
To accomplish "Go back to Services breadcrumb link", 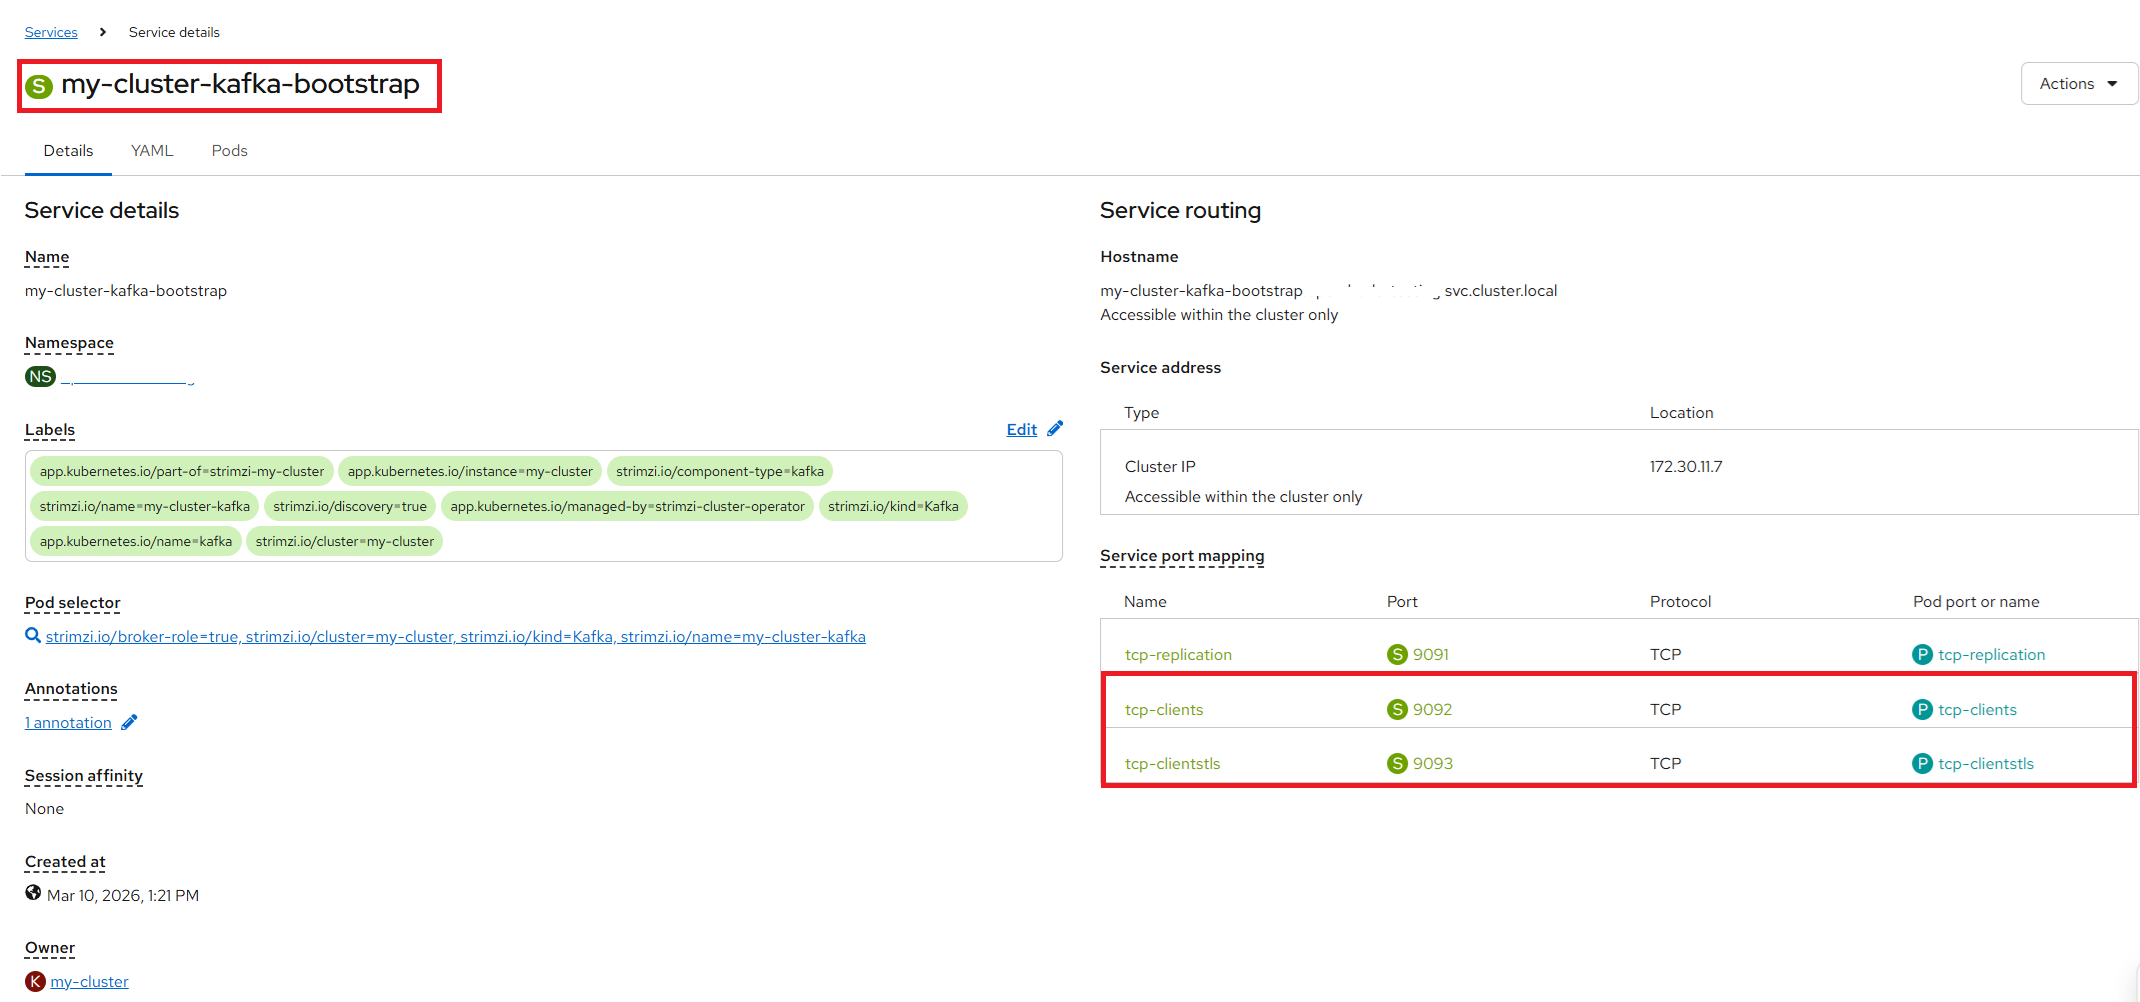I will (x=51, y=32).
